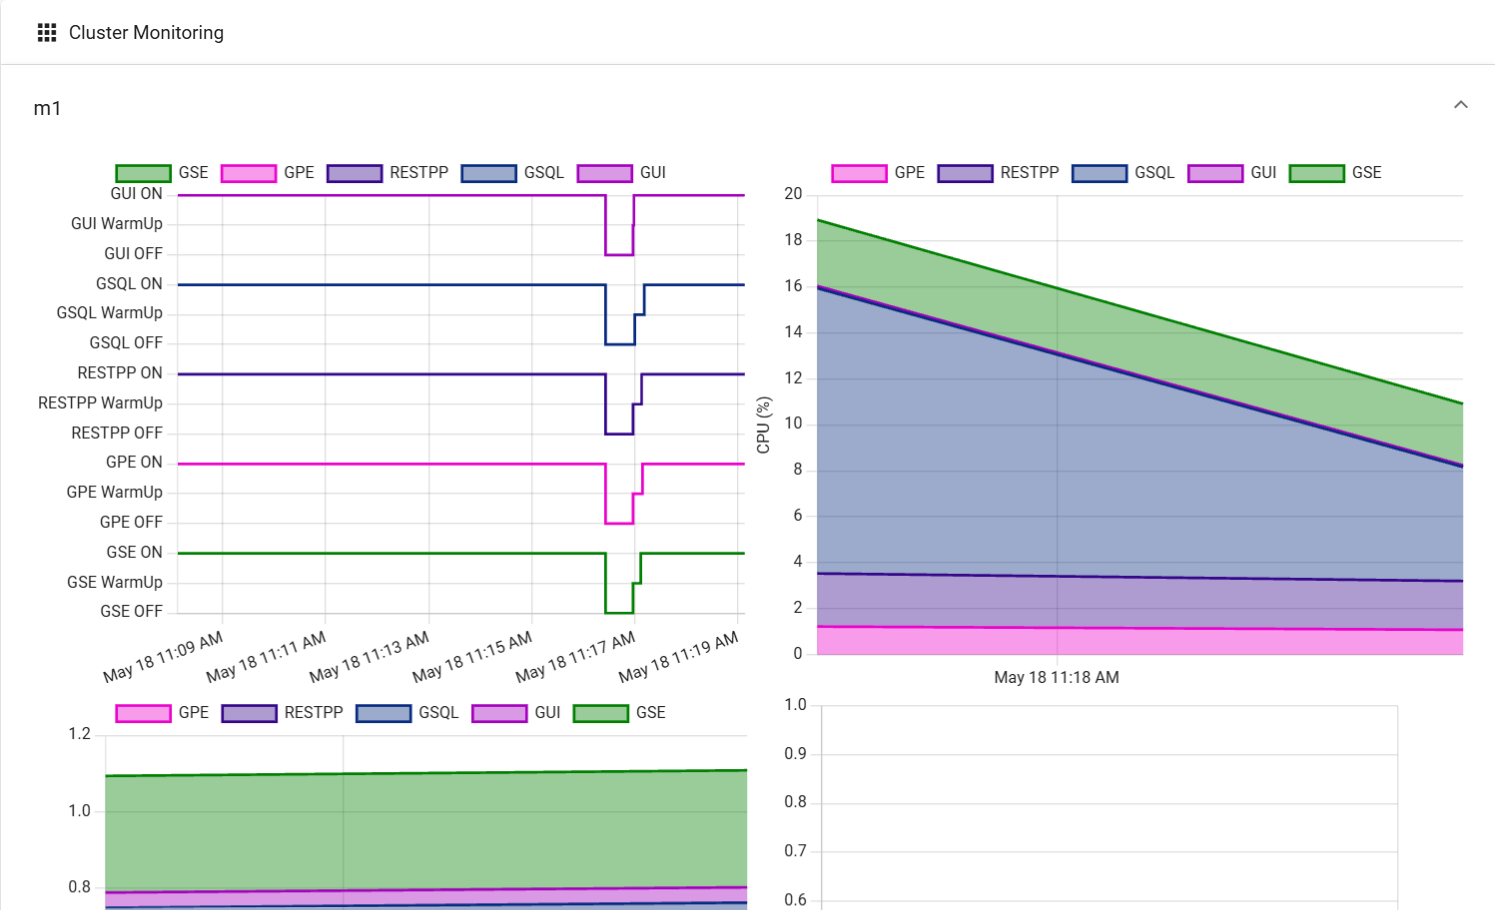Click the May 18 11:09 AM tick label

tap(163, 657)
